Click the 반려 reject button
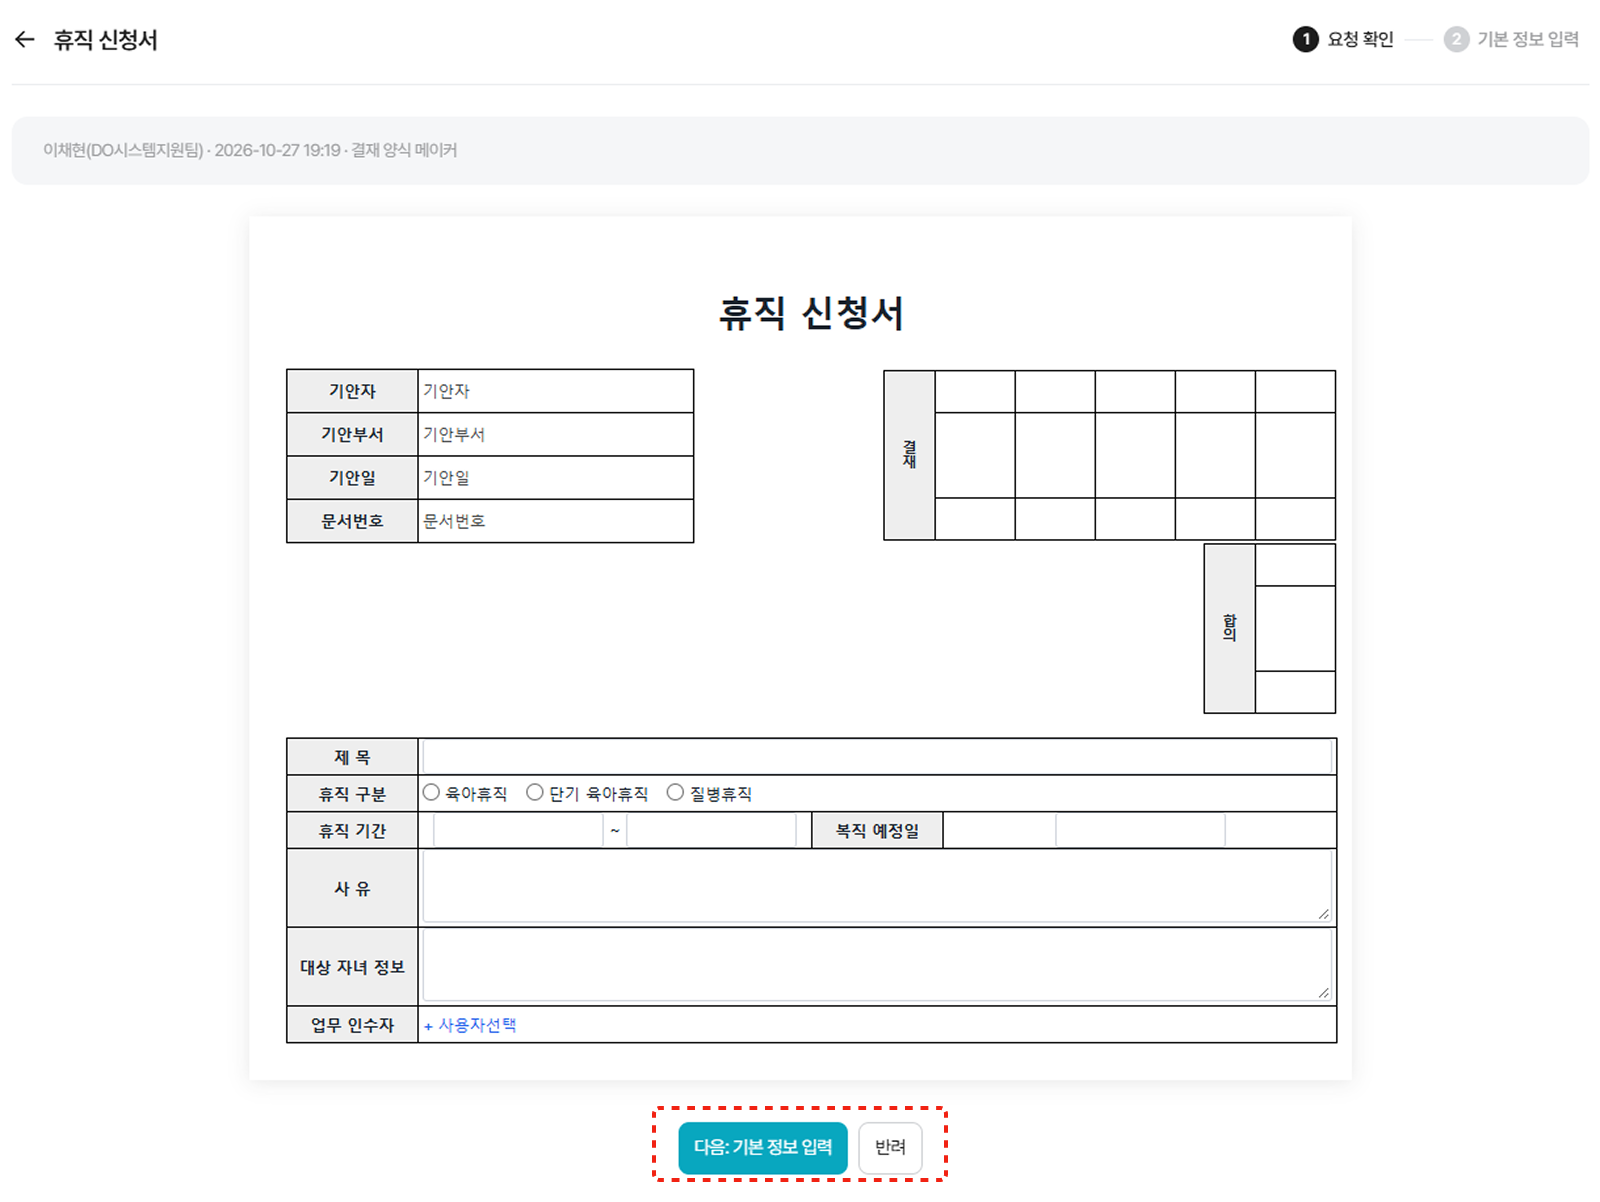 coord(890,1147)
